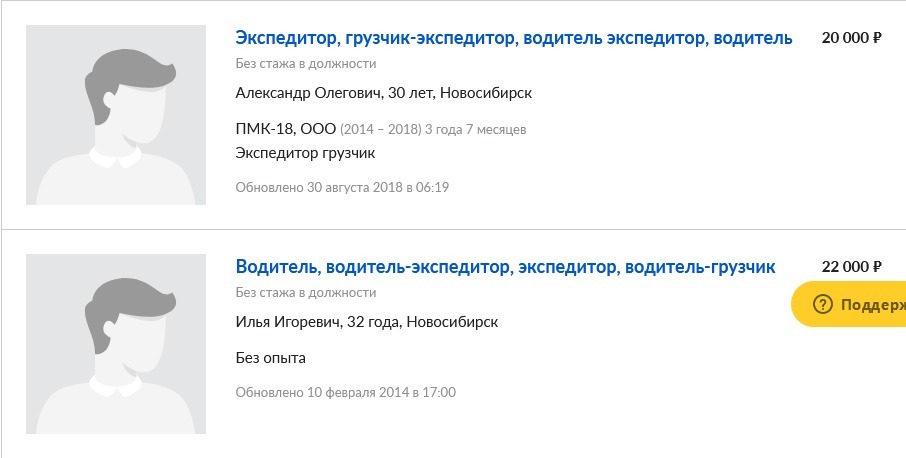This screenshot has height=458, width=906.
Task: Click Илья Игоревич's avatar placeholder image
Action: click(116, 344)
